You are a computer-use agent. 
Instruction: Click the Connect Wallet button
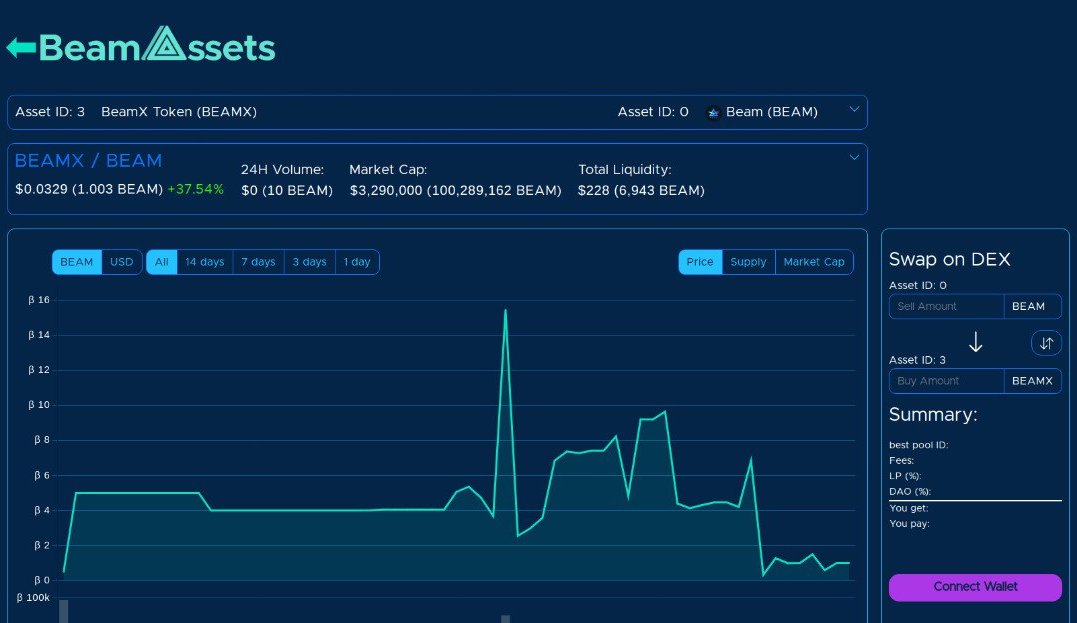tap(975, 587)
